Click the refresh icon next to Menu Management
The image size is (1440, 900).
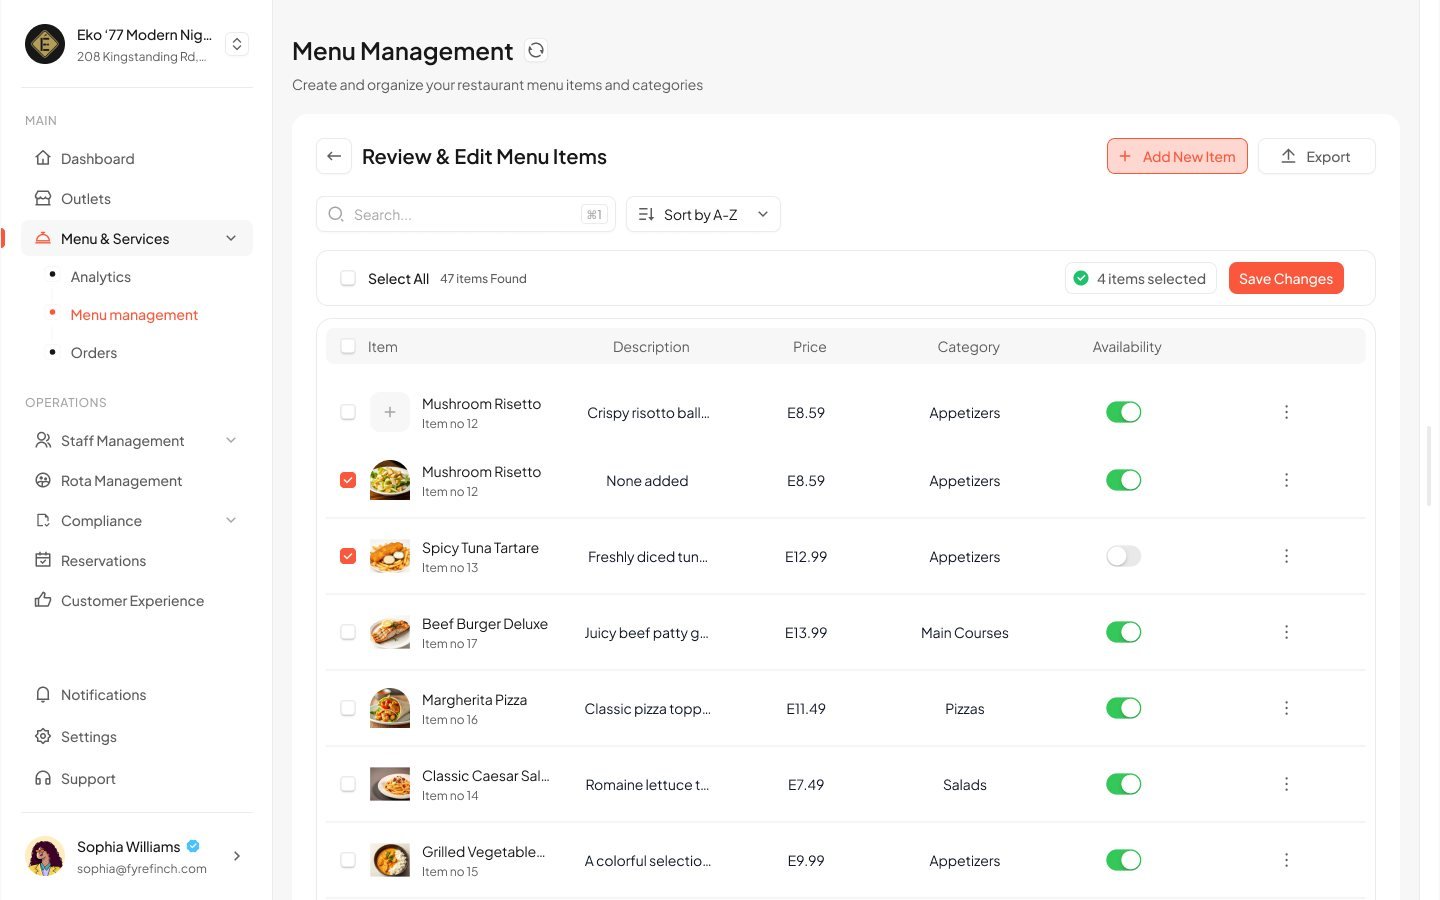(536, 50)
